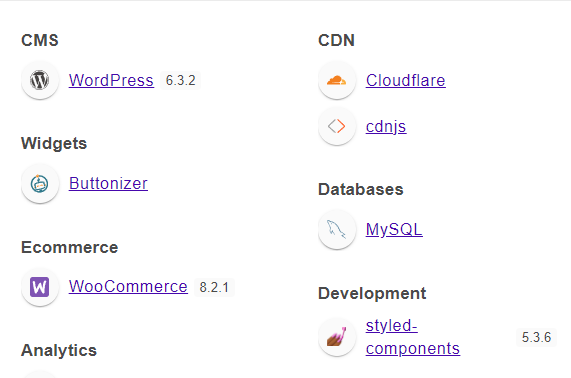This screenshot has width=571, height=378.
Task: Click the styled-components 5.3.6 version badge
Action: [x=536, y=337]
